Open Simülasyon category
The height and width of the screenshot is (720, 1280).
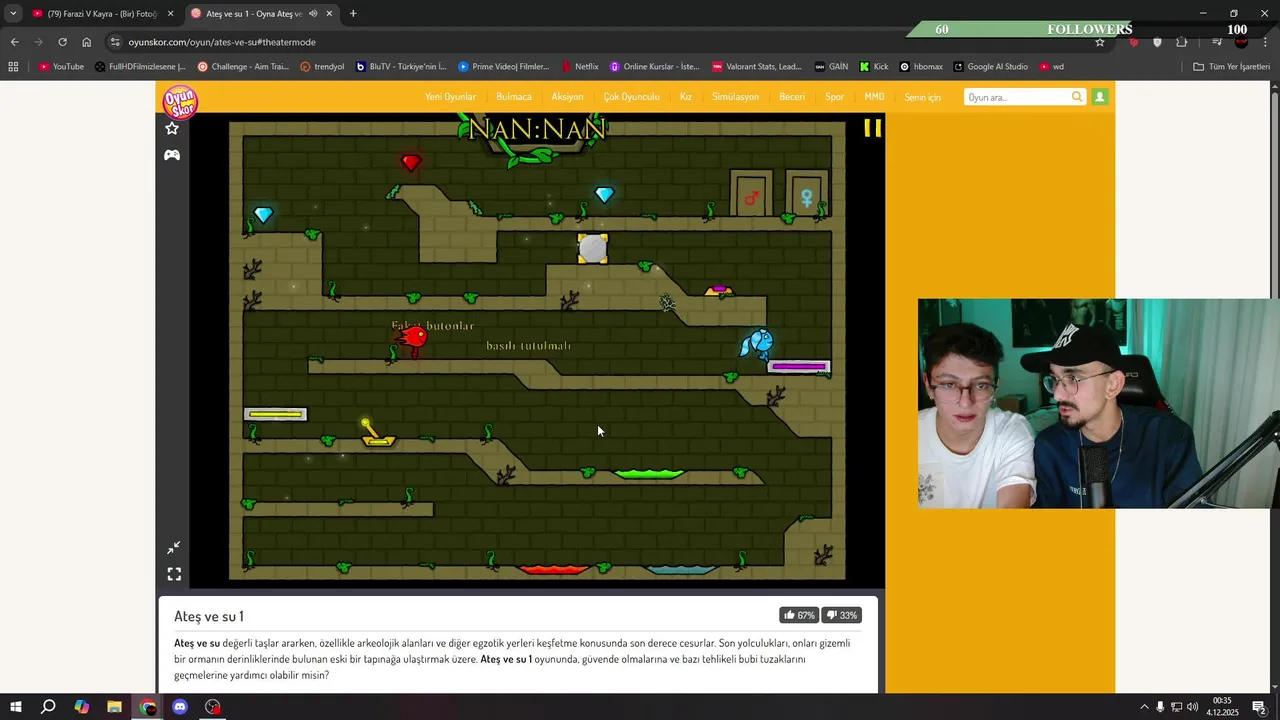pos(735,97)
